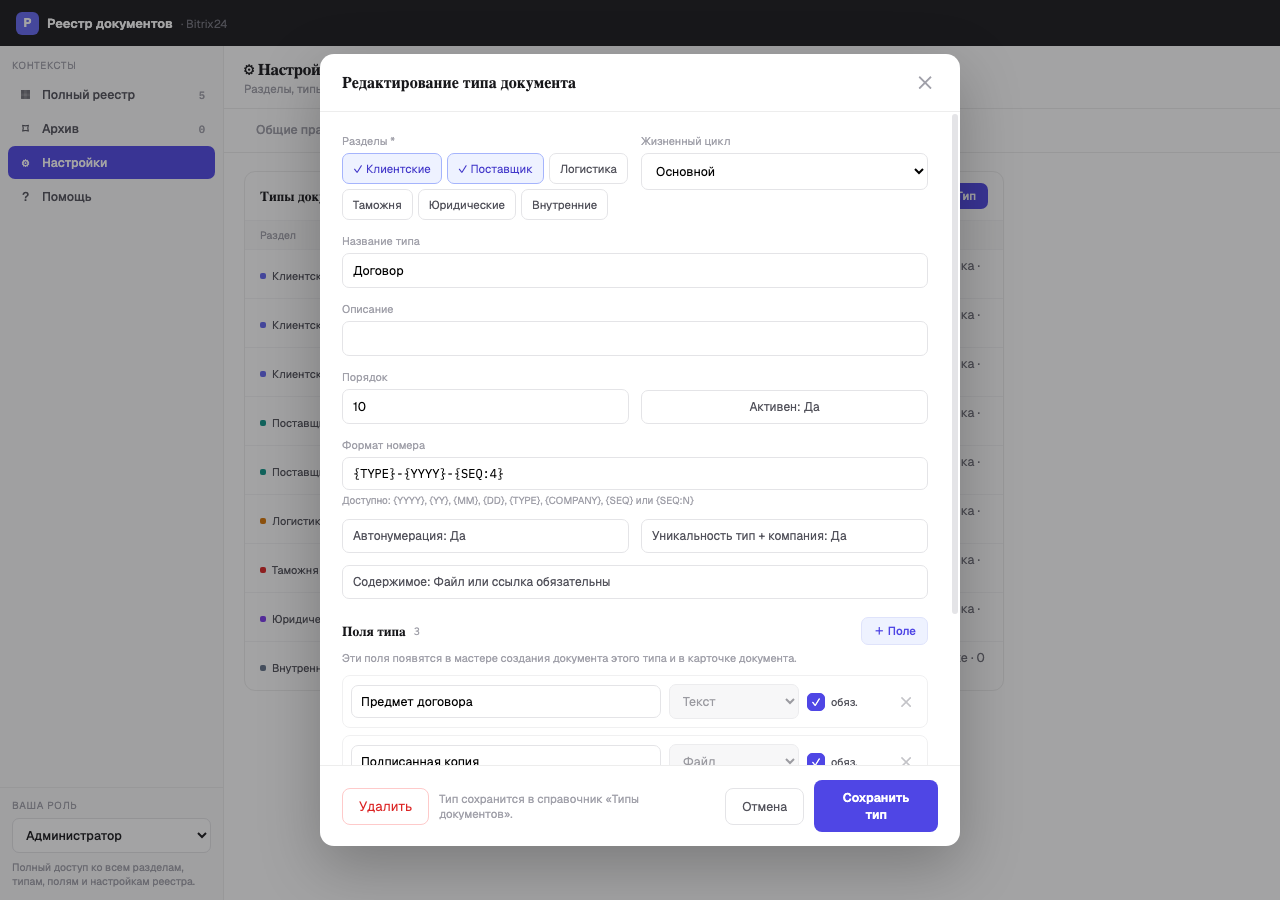Toggle Уникальность тип + компания

(784, 536)
